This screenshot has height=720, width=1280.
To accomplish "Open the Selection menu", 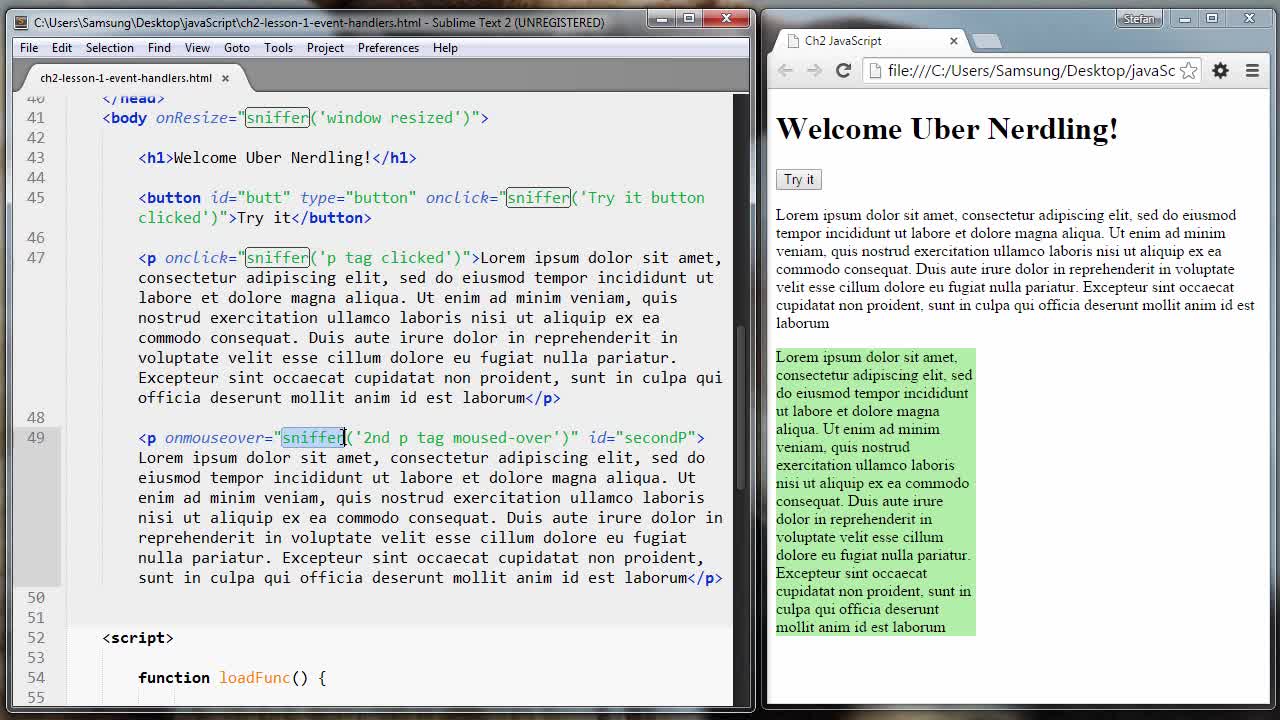I will pos(109,48).
